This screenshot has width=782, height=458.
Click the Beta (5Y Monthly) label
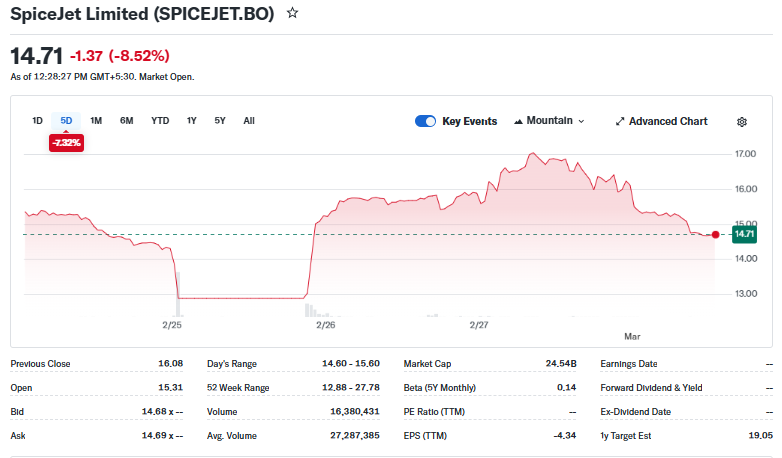(x=439, y=388)
